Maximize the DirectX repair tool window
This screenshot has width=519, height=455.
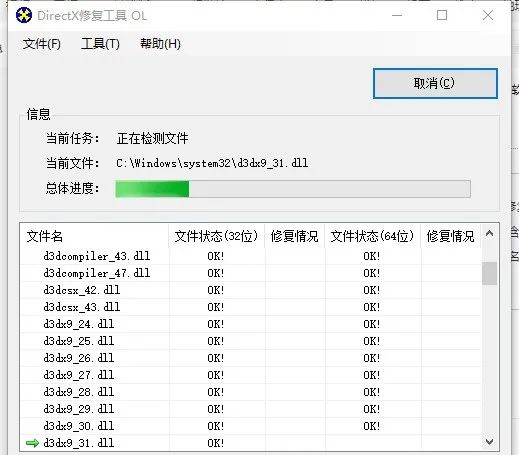pos(442,15)
